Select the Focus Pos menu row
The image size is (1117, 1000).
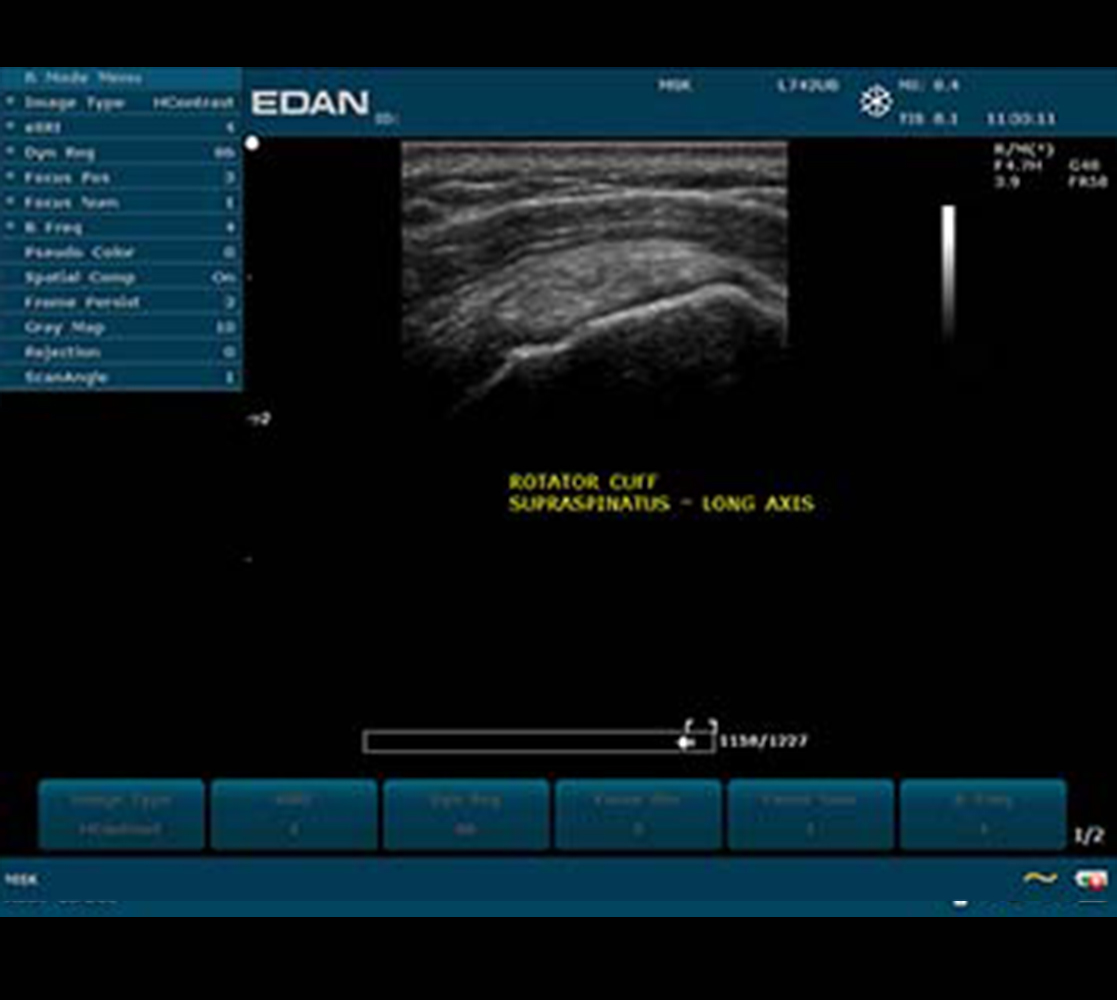pyautogui.click(x=121, y=177)
